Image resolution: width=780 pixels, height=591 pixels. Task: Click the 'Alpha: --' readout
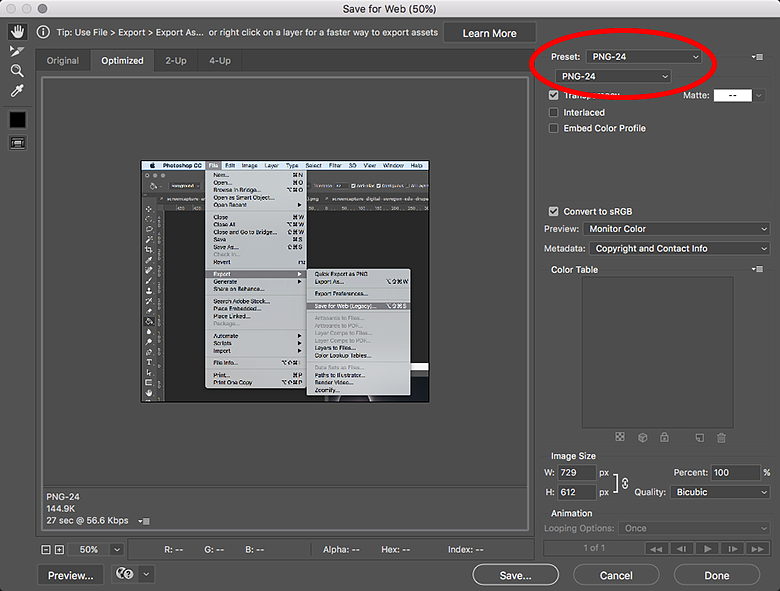(x=341, y=550)
